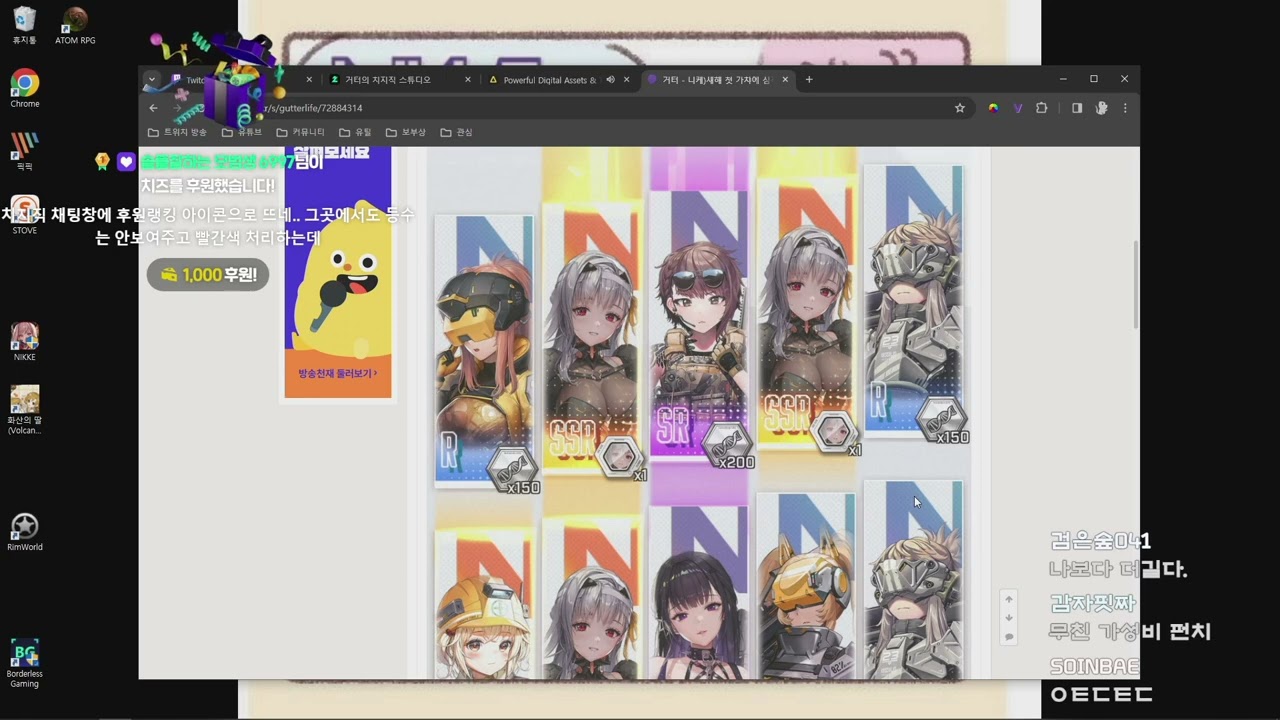Open the 픽픽 desktop shortcut

pos(24,152)
